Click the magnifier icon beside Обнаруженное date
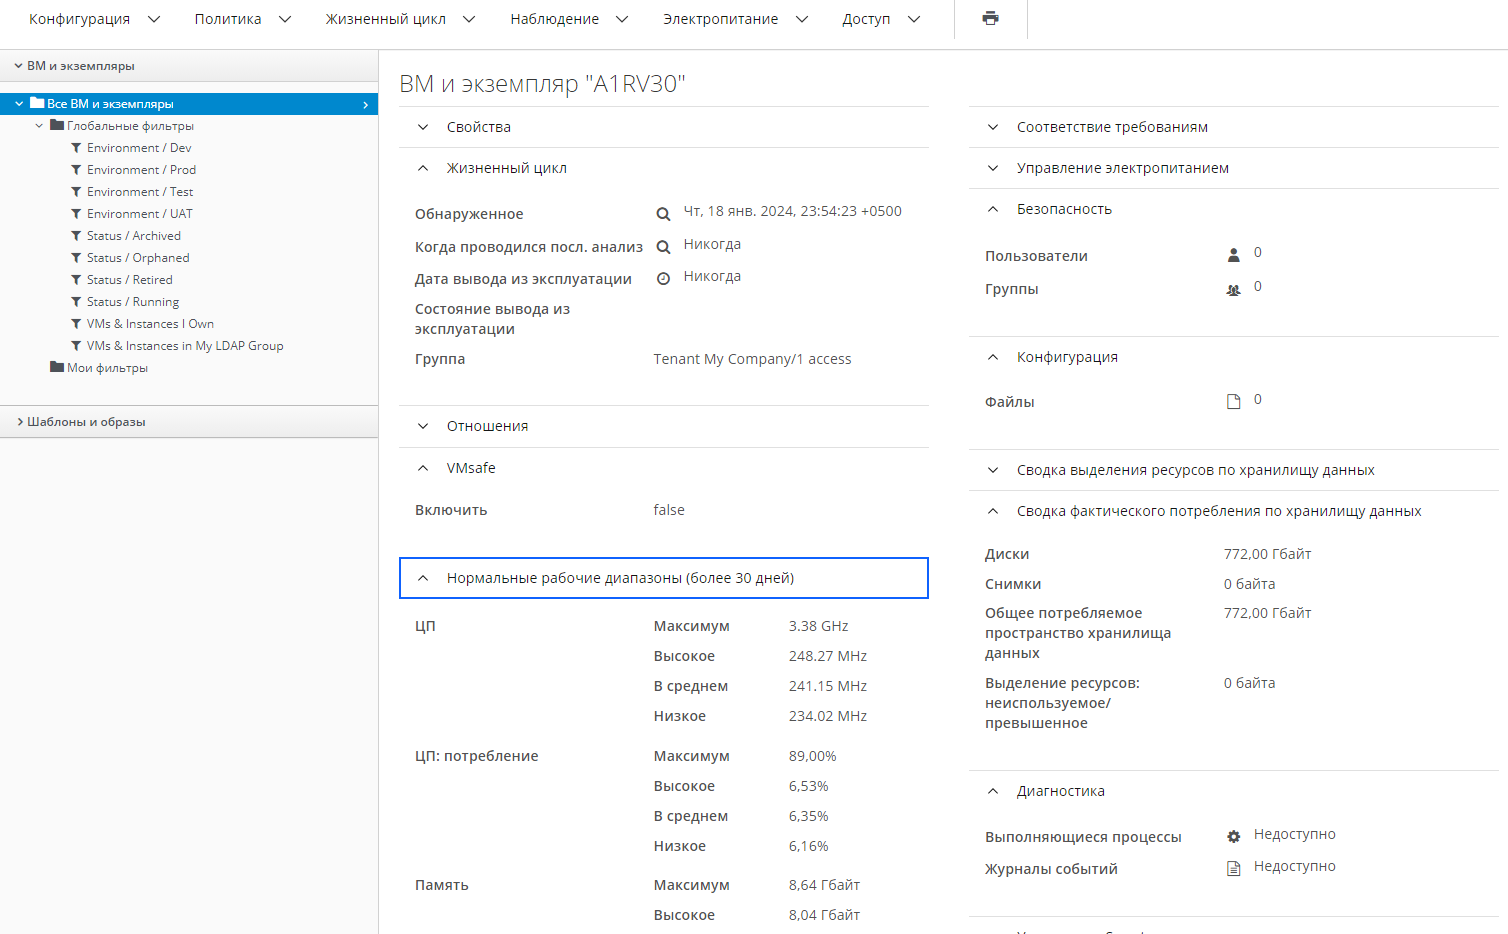 click(662, 214)
